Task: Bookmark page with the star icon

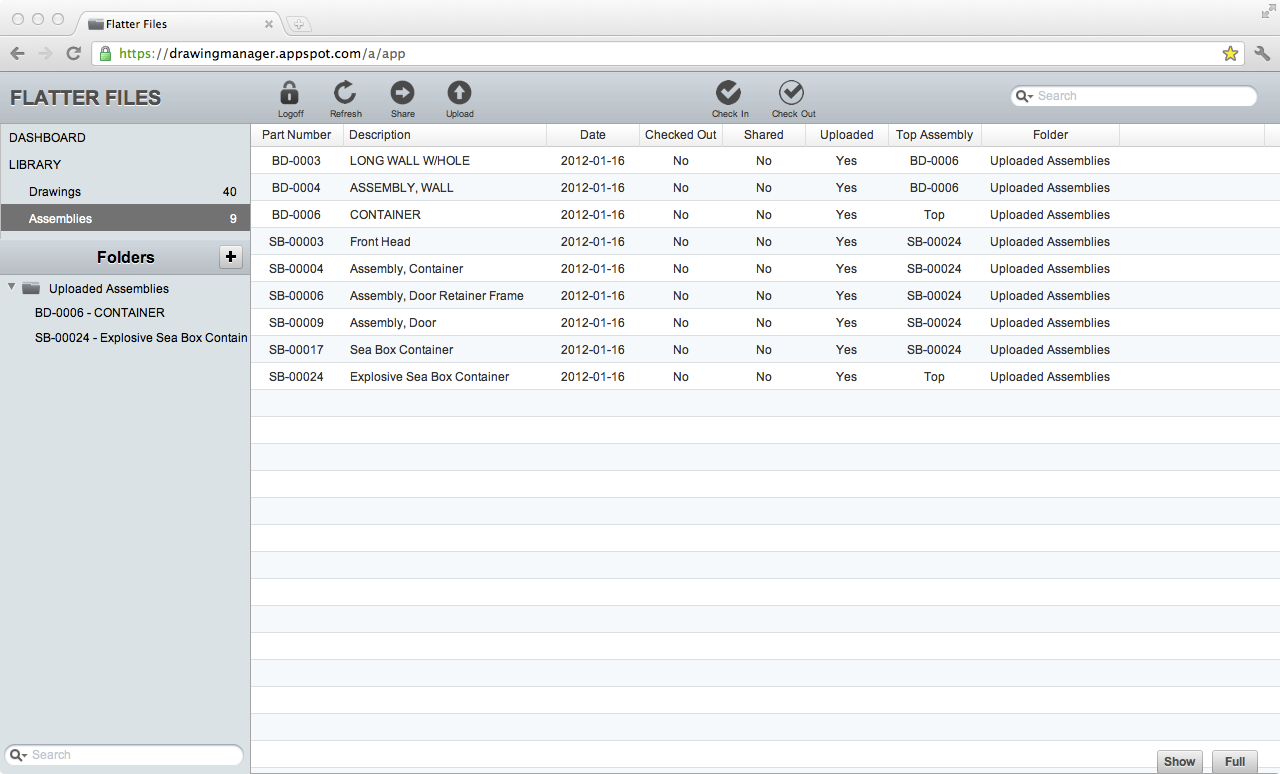Action: [x=1230, y=54]
